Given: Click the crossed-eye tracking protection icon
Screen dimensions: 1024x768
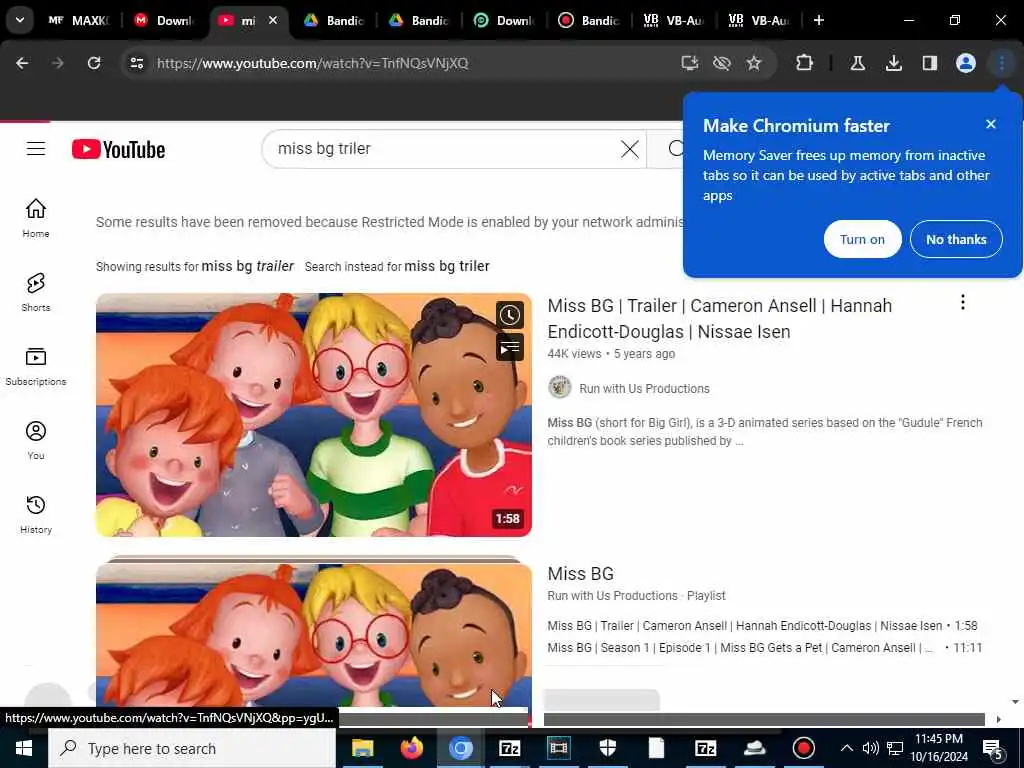Looking at the screenshot, I should pos(722,63).
